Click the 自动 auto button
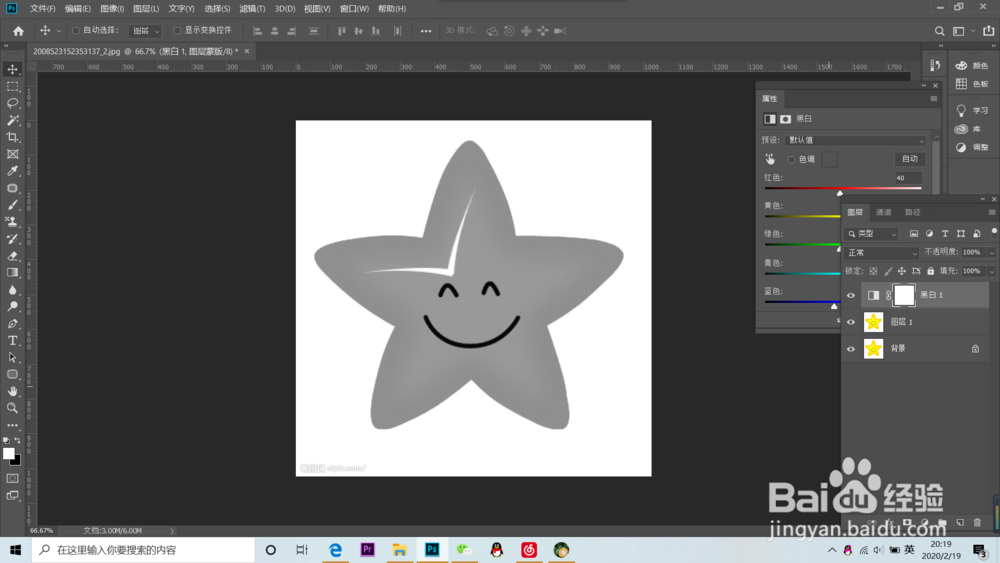The image size is (1000, 563). [x=909, y=159]
